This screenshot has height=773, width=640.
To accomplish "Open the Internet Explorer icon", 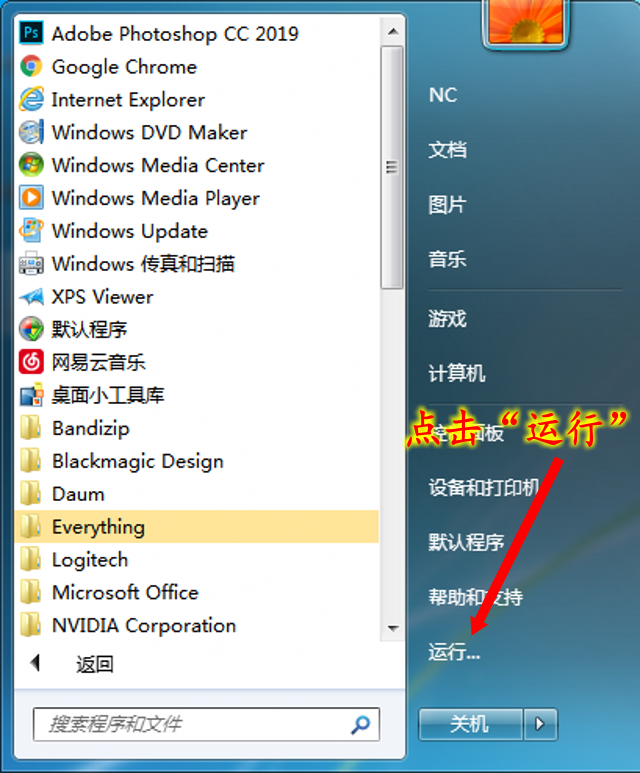I will click(x=31, y=99).
